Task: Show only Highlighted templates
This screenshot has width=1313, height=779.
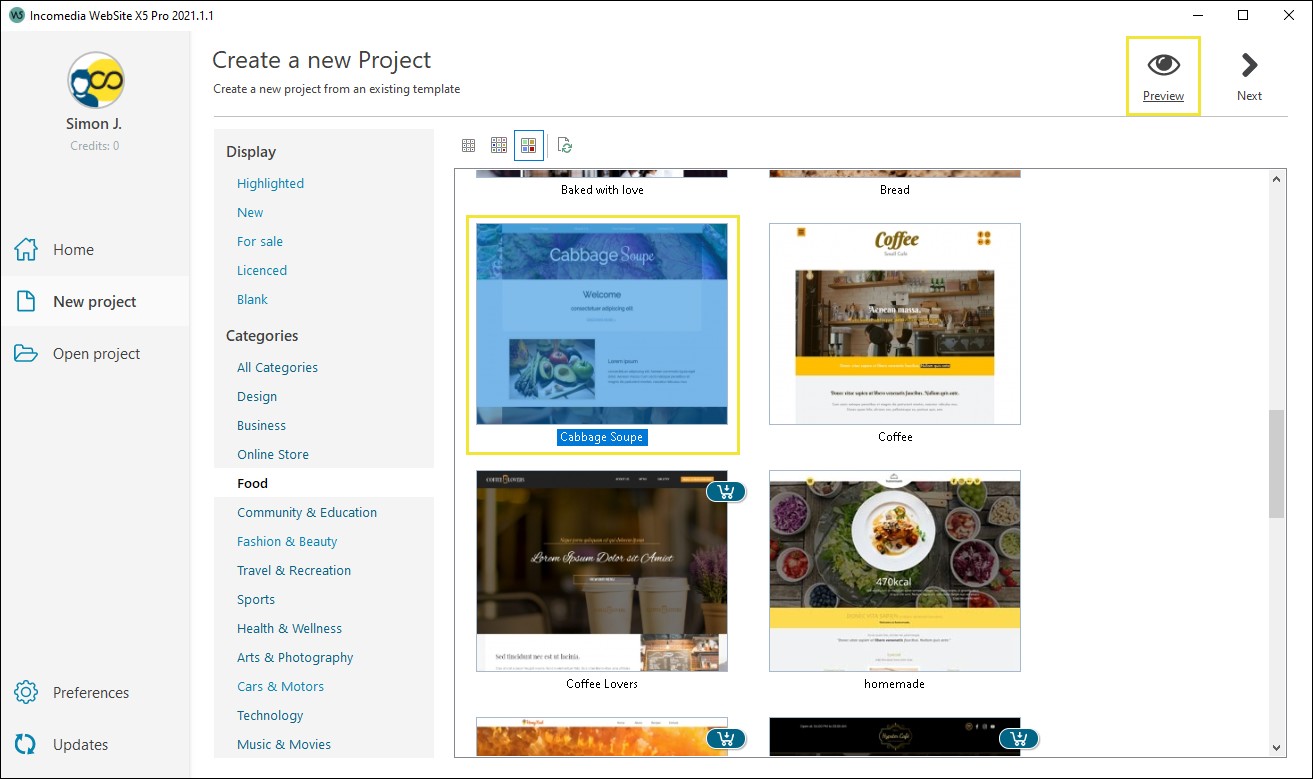Action: (269, 183)
